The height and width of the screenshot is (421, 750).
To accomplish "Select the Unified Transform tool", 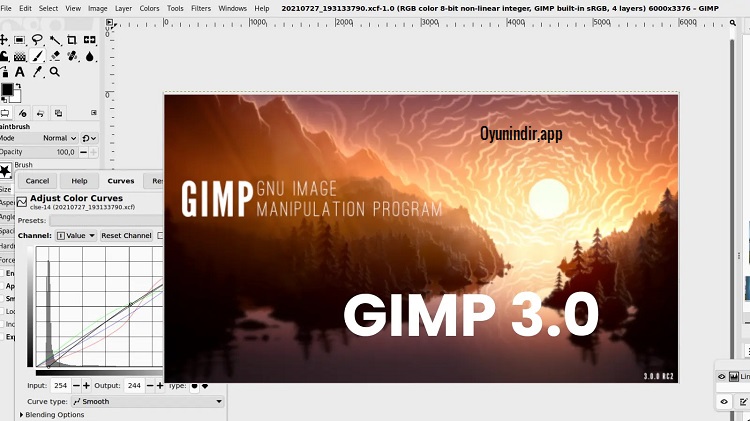I will click(x=89, y=40).
